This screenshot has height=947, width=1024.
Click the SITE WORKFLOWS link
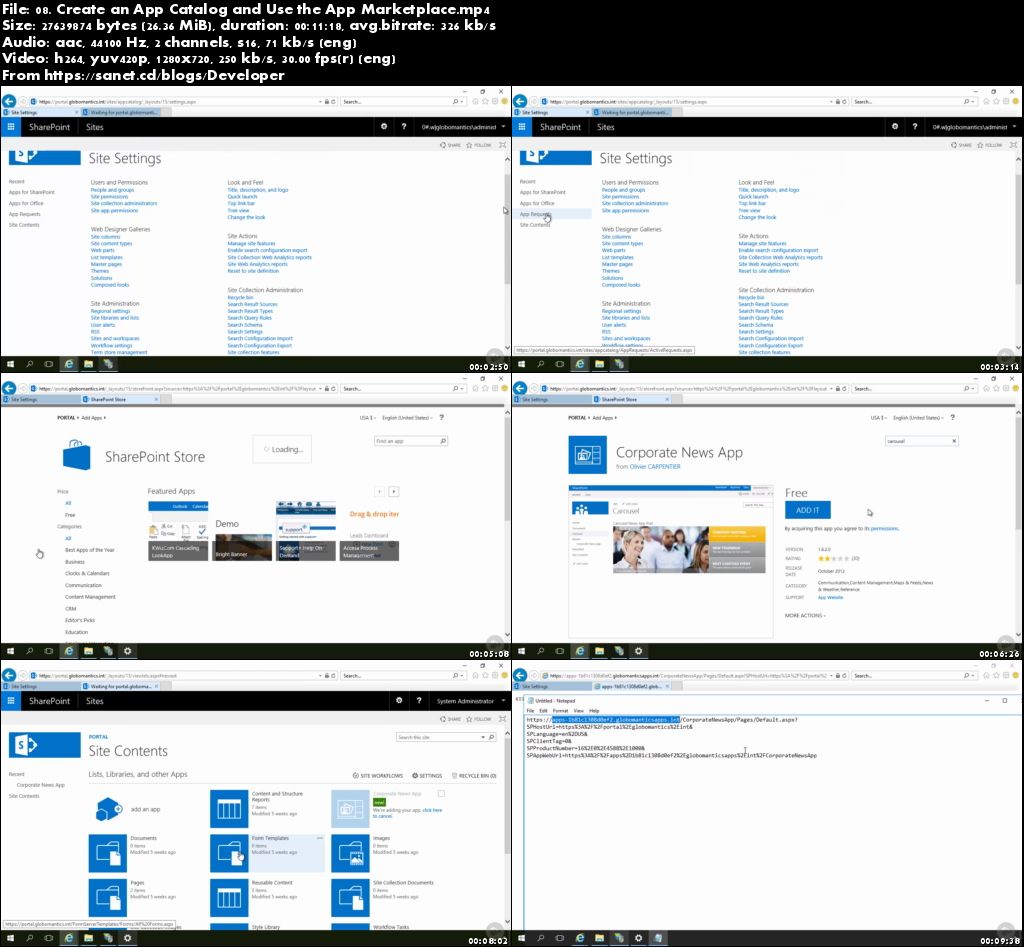point(378,776)
